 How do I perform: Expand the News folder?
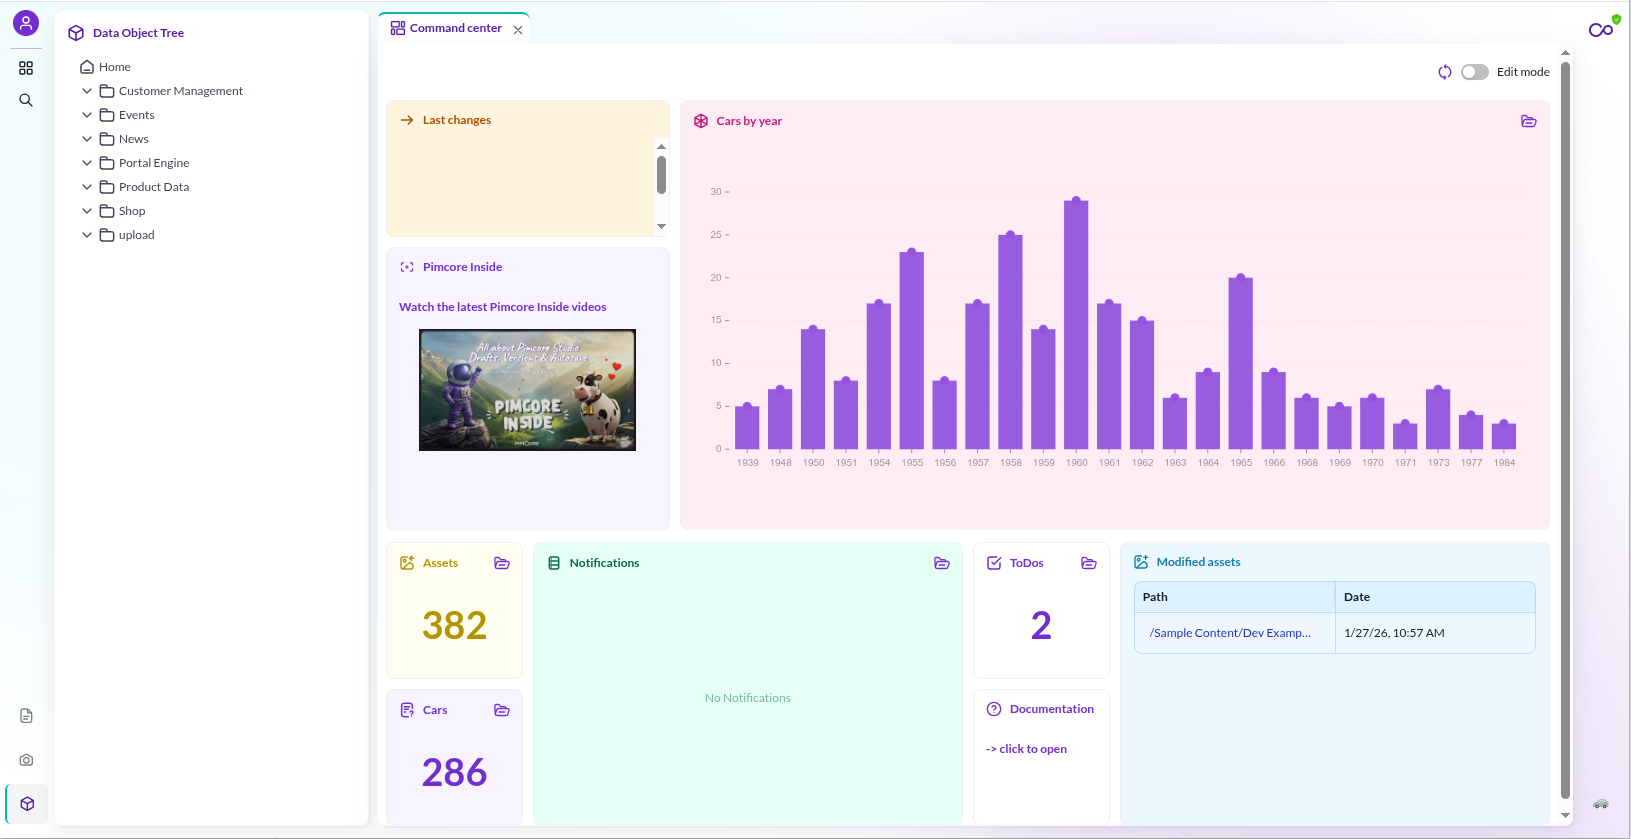(x=87, y=139)
